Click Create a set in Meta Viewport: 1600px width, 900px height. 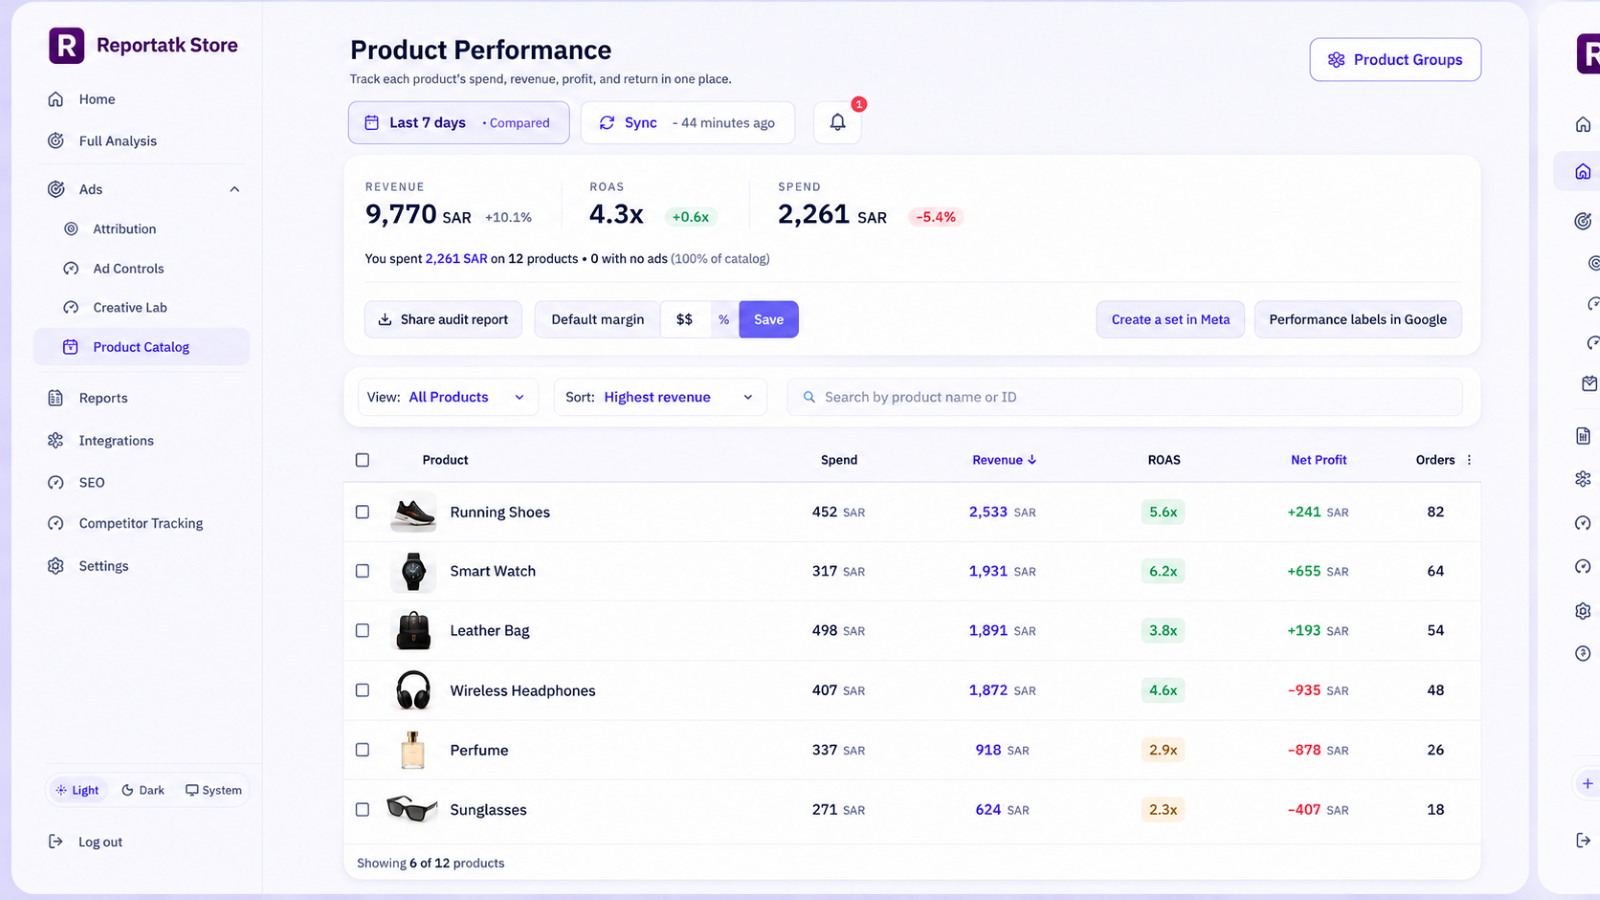coord(1170,319)
